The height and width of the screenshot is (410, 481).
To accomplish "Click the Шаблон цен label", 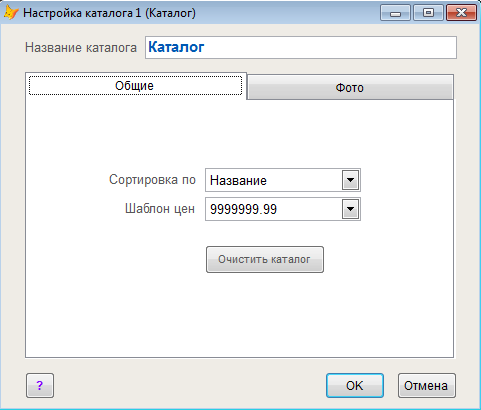I will click(160, 209).
